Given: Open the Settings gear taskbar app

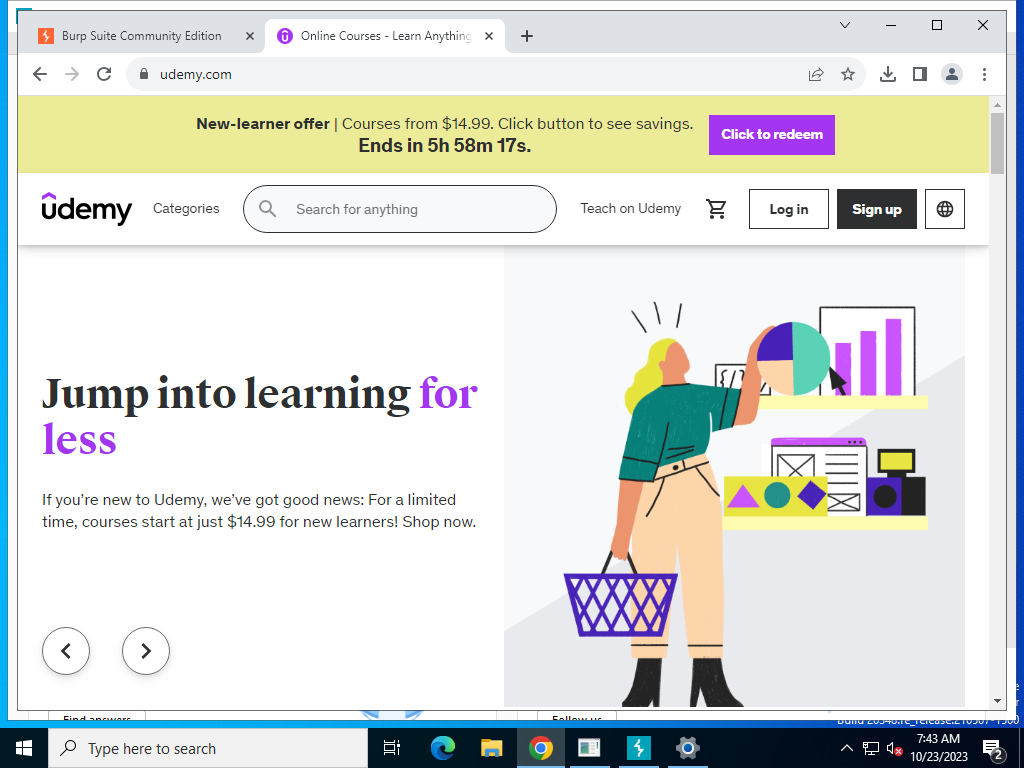Looking at the screenshot, I should [687, 748].
